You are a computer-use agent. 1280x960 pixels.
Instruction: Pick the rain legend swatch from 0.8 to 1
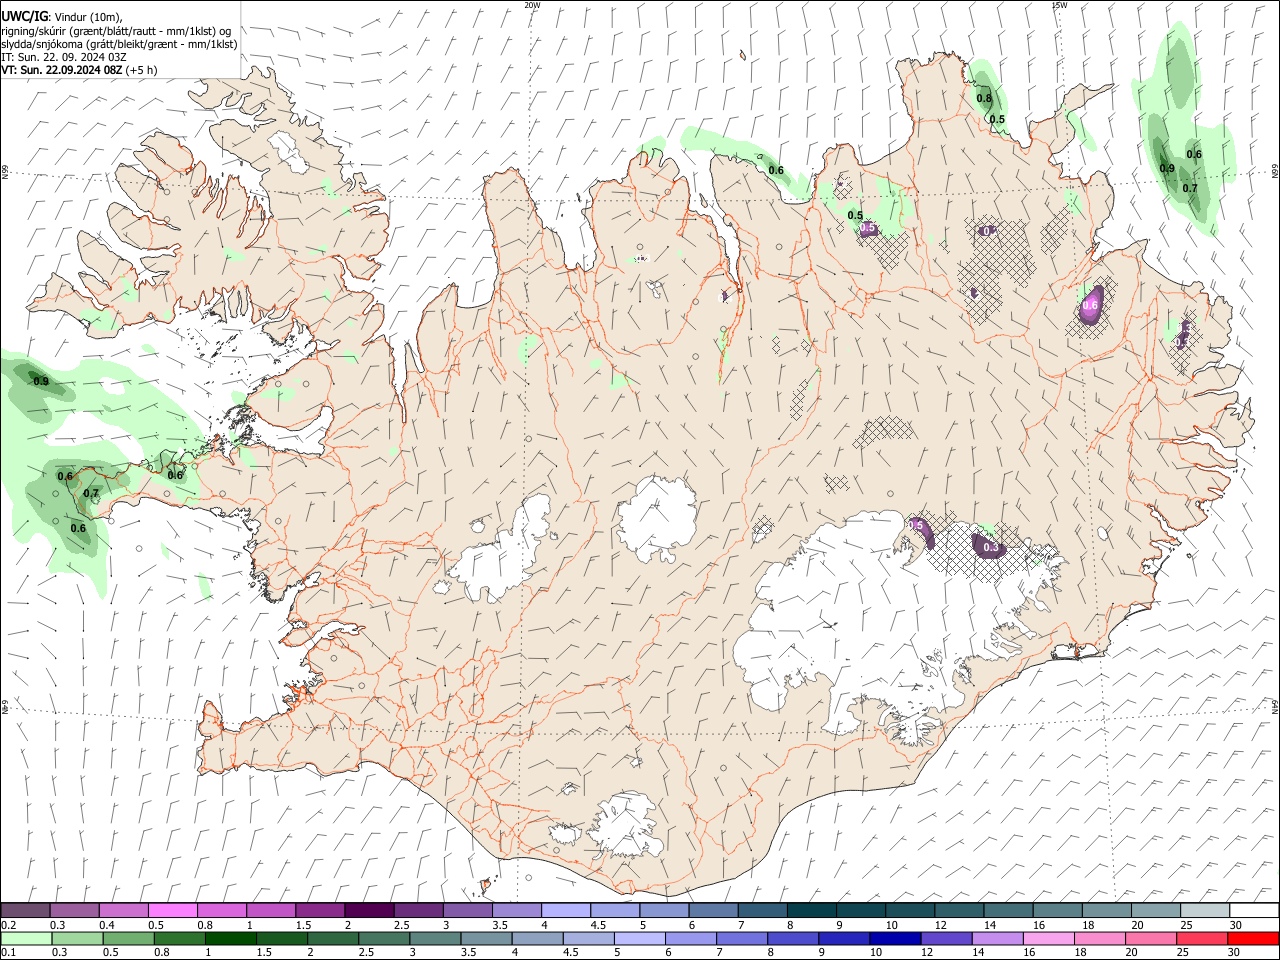coord(179,938)
